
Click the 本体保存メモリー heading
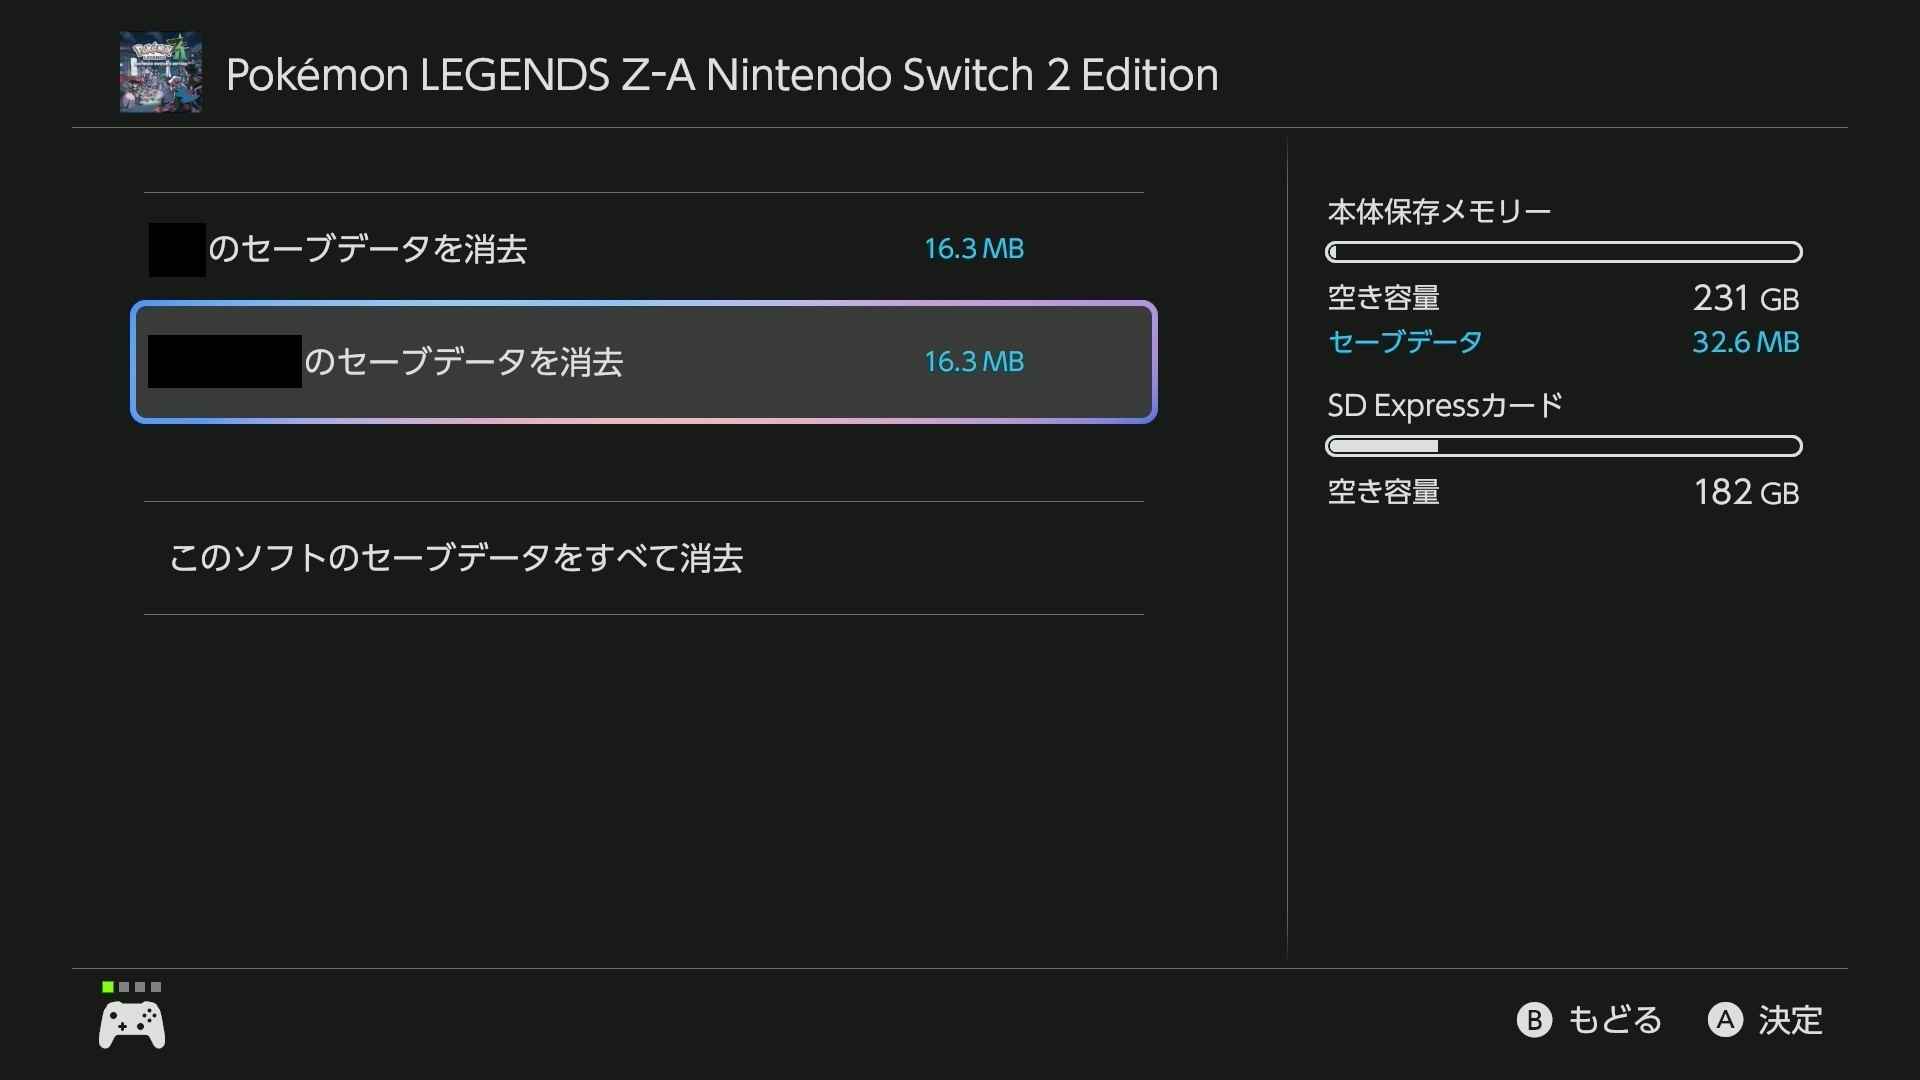[1439, 212]
